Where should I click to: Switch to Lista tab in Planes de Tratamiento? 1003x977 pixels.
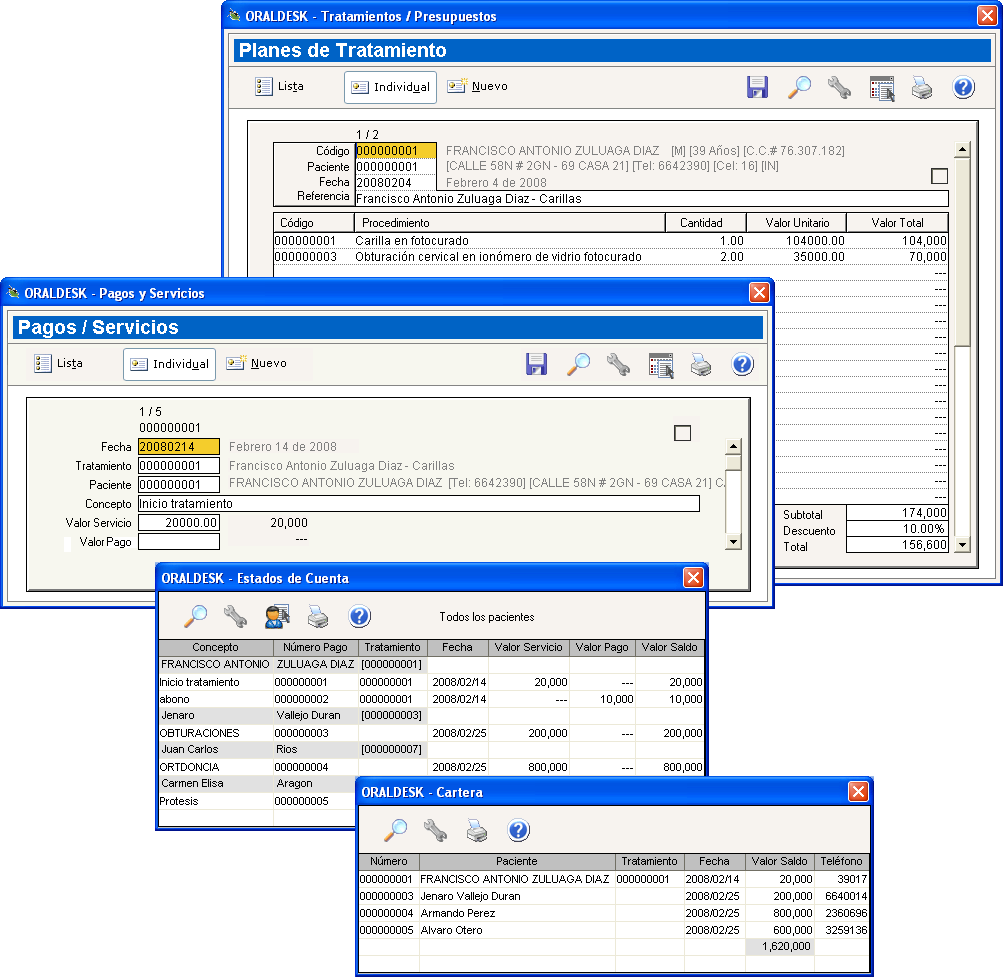click(x=280, y=86)
